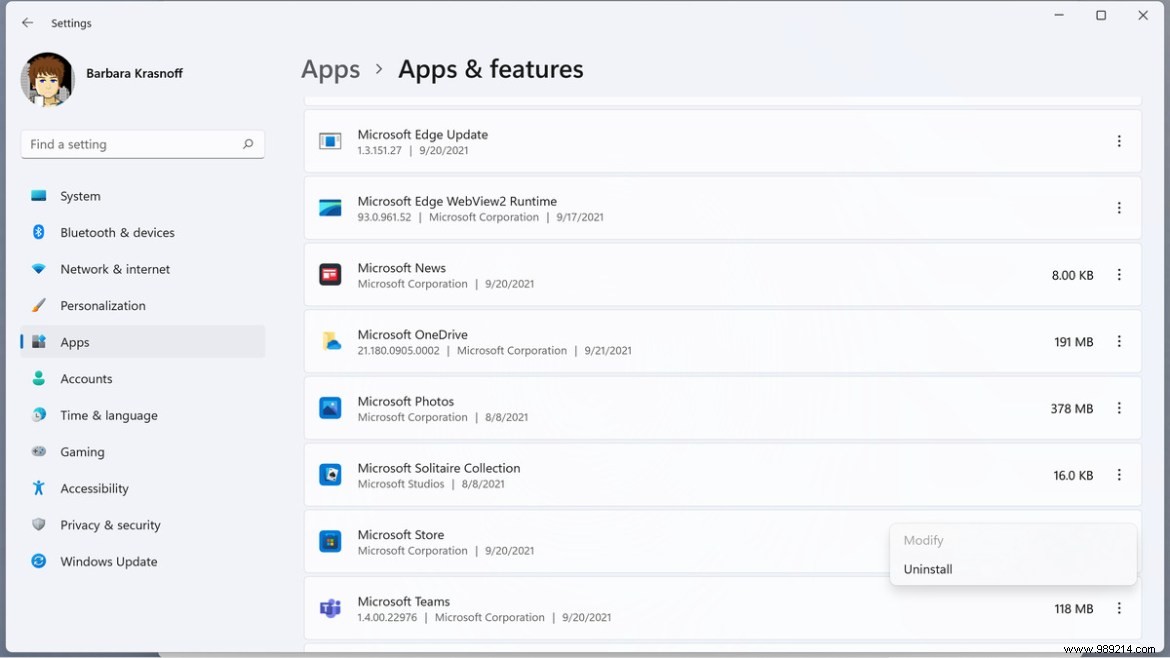Open Accessibility settings

[x=40, y=488]
